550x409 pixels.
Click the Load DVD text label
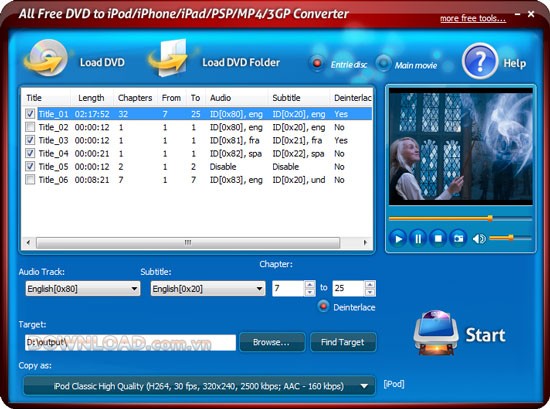[x=102, y=62]
